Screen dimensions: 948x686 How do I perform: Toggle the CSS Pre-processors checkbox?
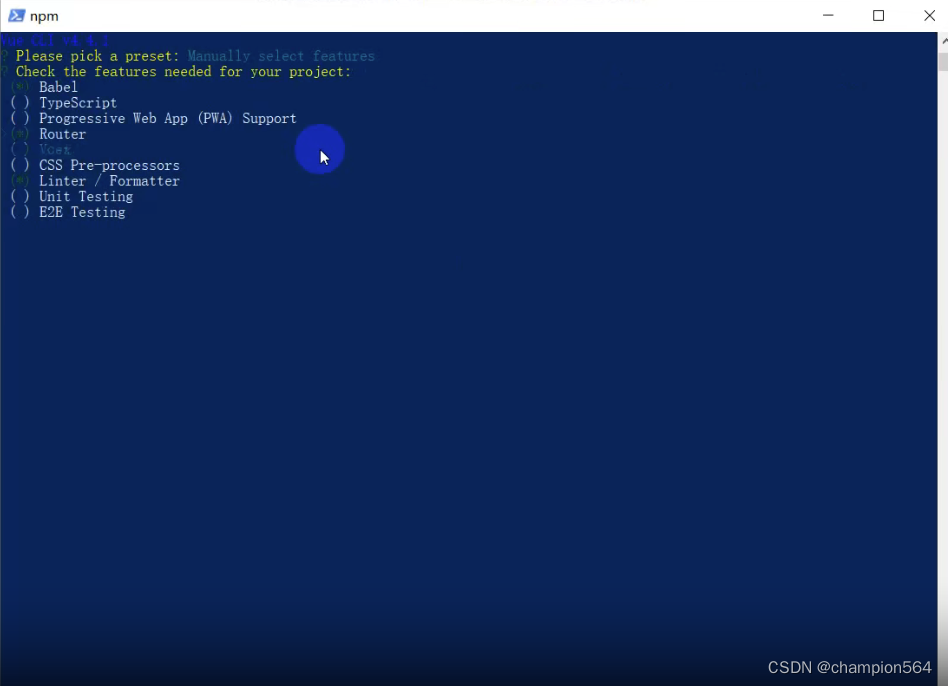tap(20, 166)
